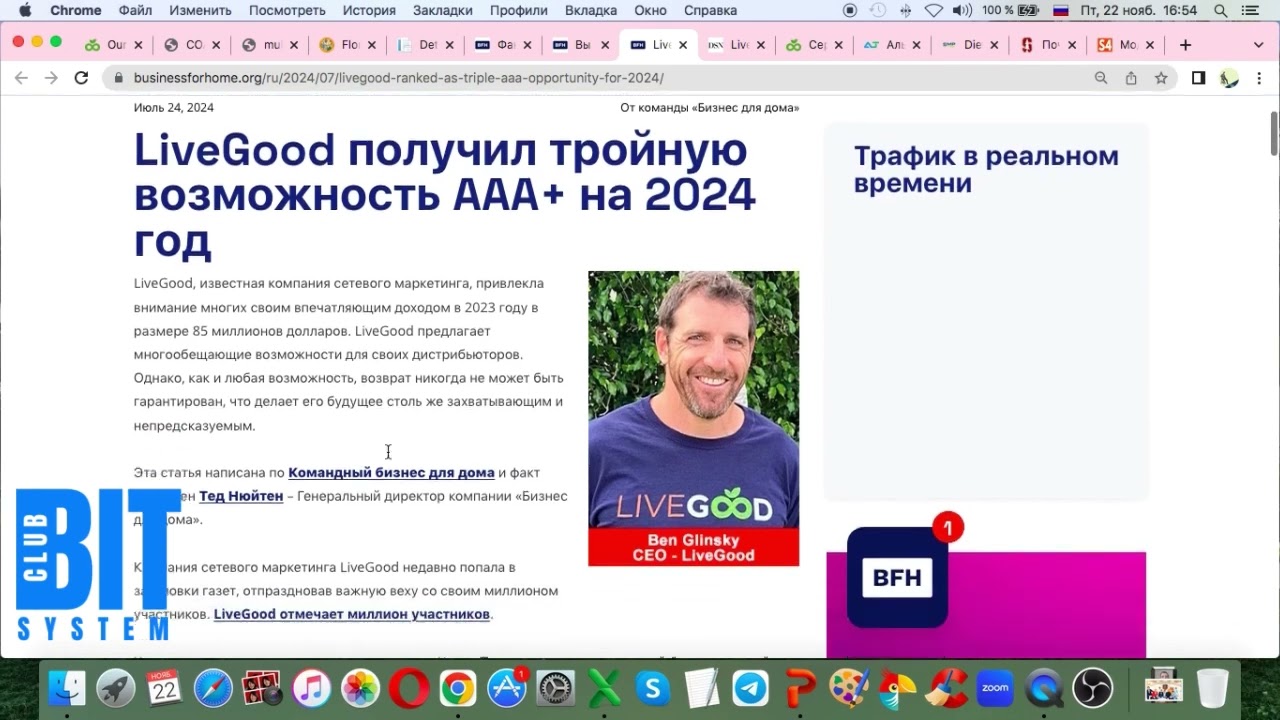Screen dimensions: 1280x720
Task: Open the volume control in the menu bar
Action: 962,10
